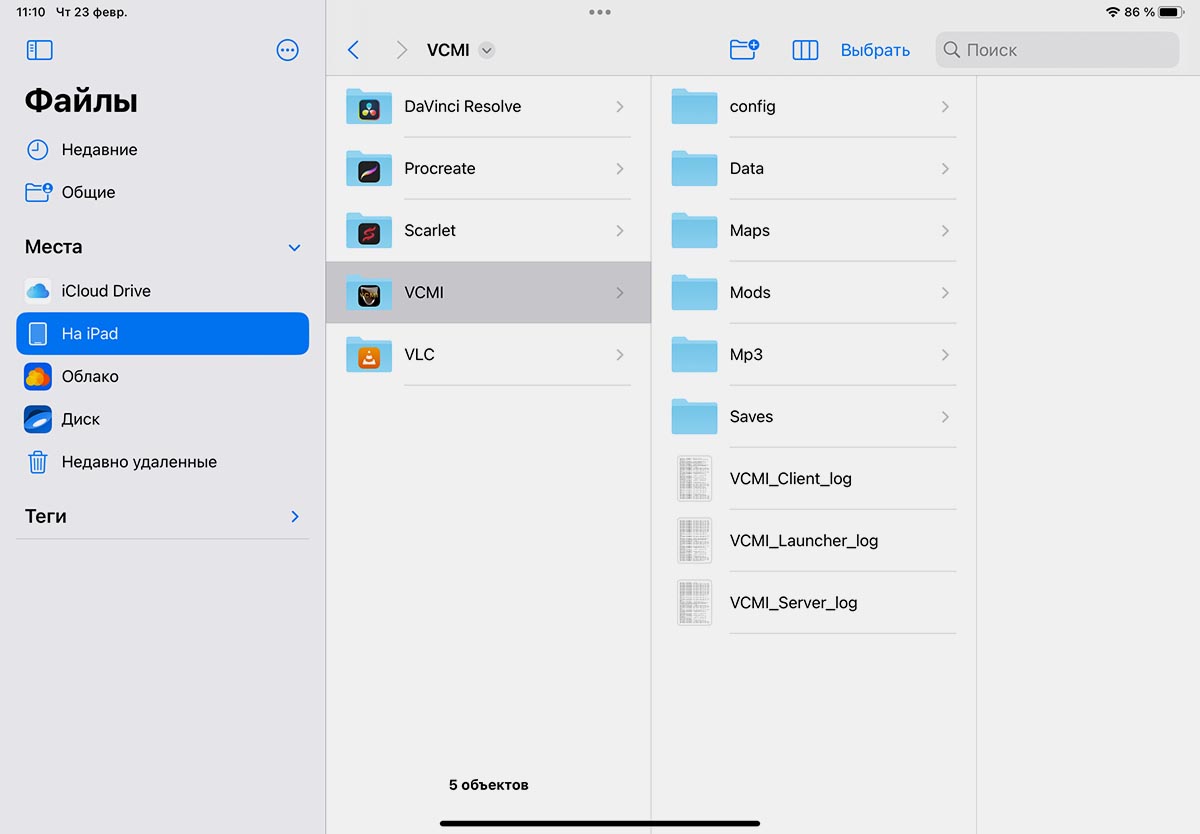Screen dimensions: 1200x834
Task: Expand chevron on Scarlet row
Action: 620,231
